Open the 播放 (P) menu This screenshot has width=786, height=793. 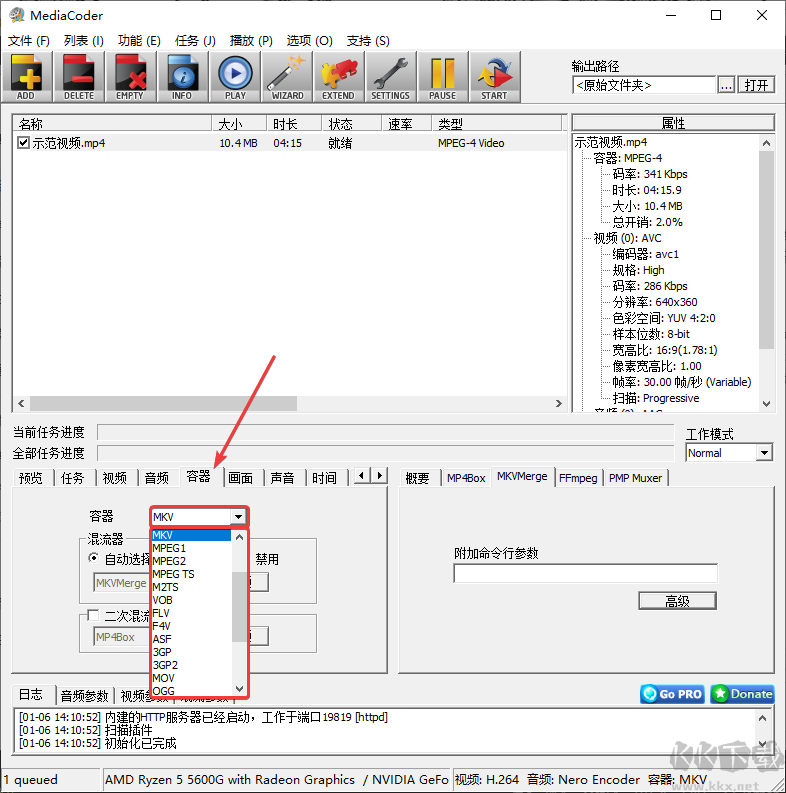pos(251,40)
